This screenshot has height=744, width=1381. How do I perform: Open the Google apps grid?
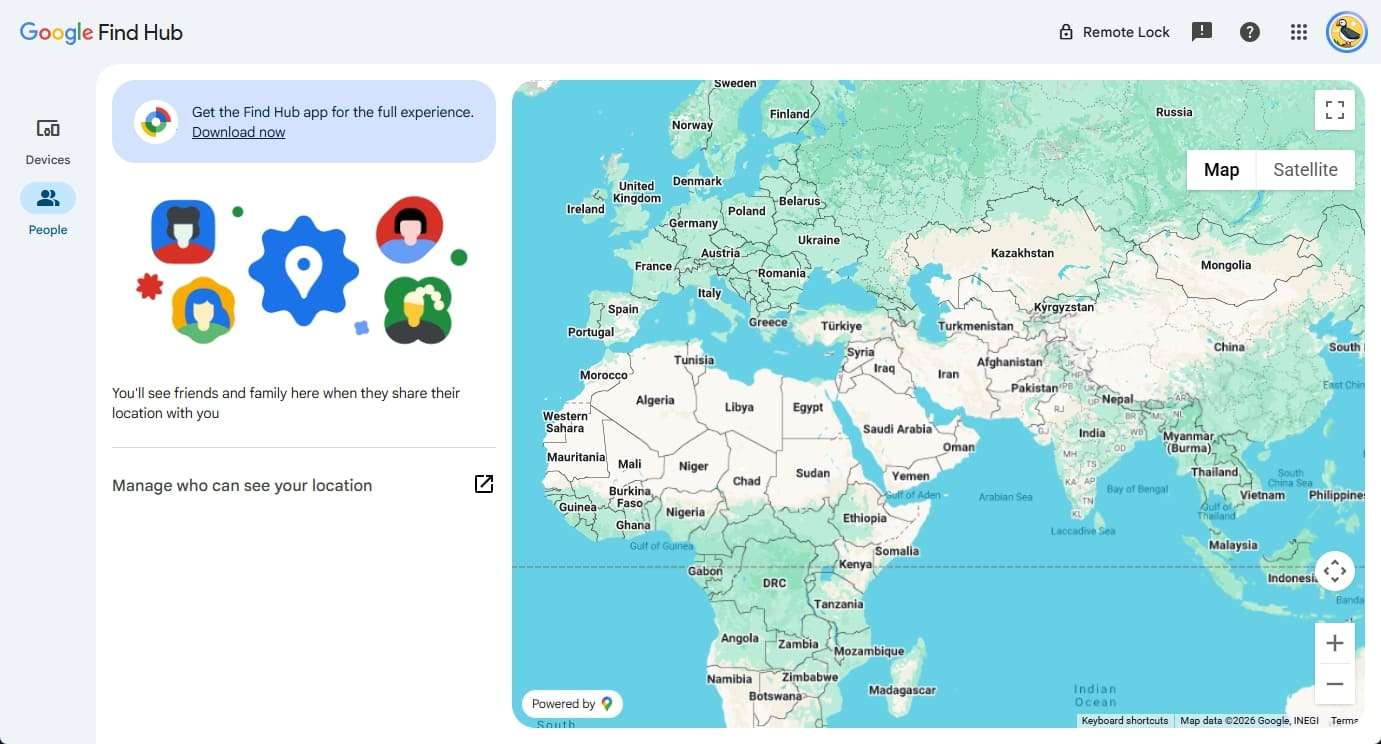pyautogui.click(x=1299, y=32)
